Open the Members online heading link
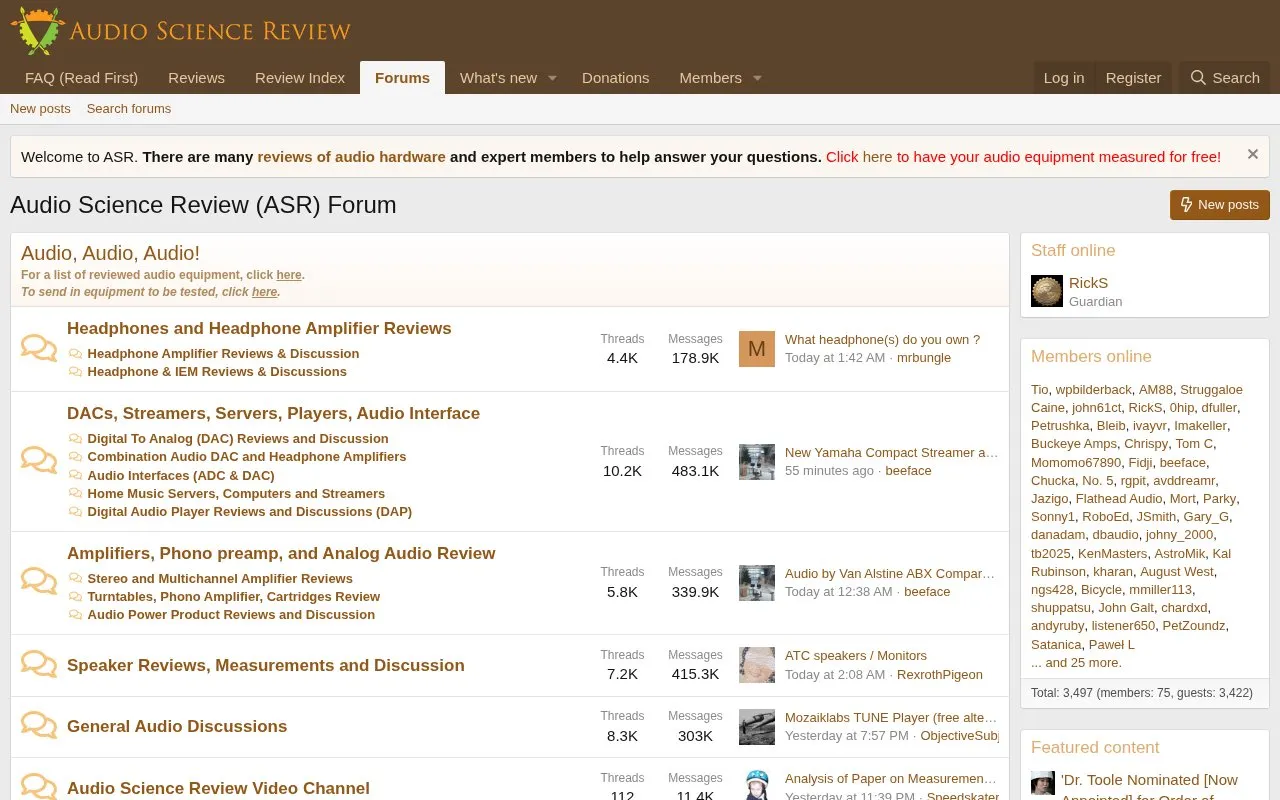1280x800 pixels. point(1091,357)
